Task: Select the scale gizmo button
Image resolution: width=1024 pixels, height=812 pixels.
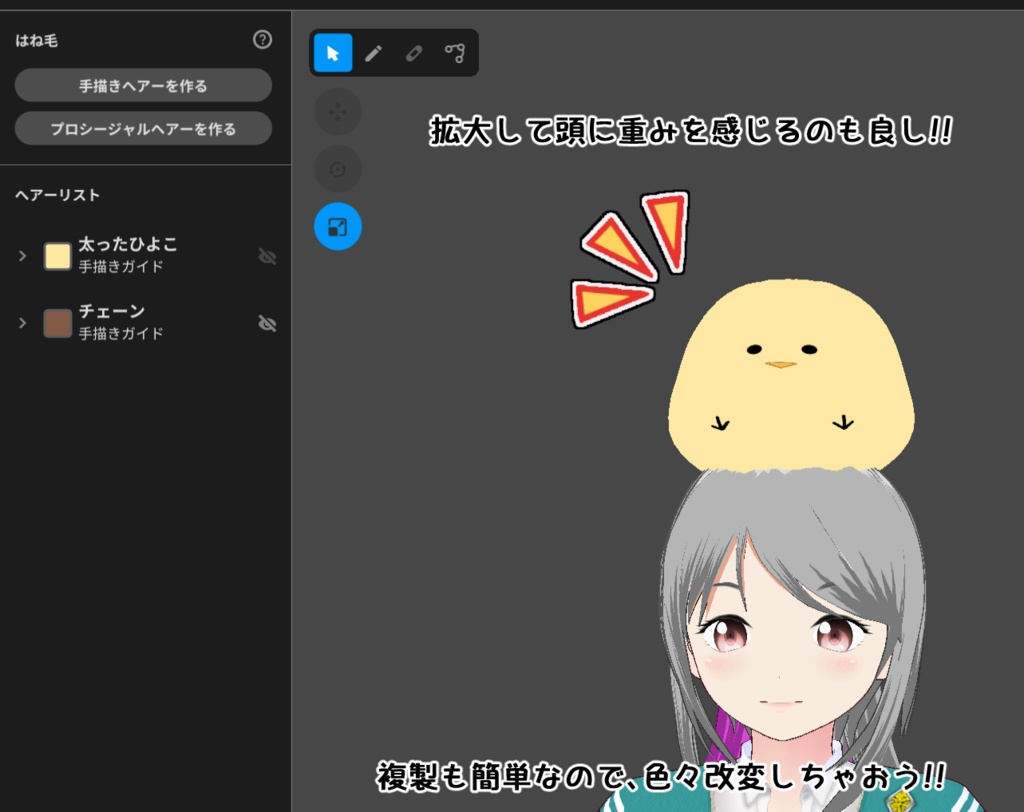Action: click(337, 227)
